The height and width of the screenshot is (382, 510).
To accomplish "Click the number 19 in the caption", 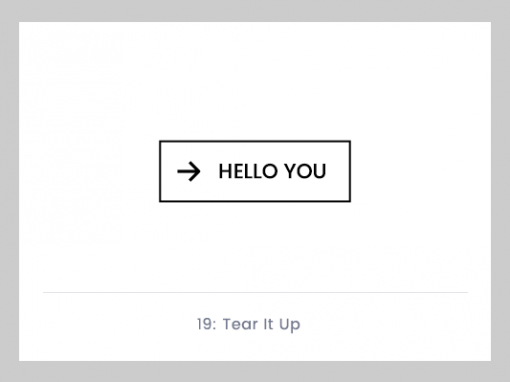I will point(204,324).
